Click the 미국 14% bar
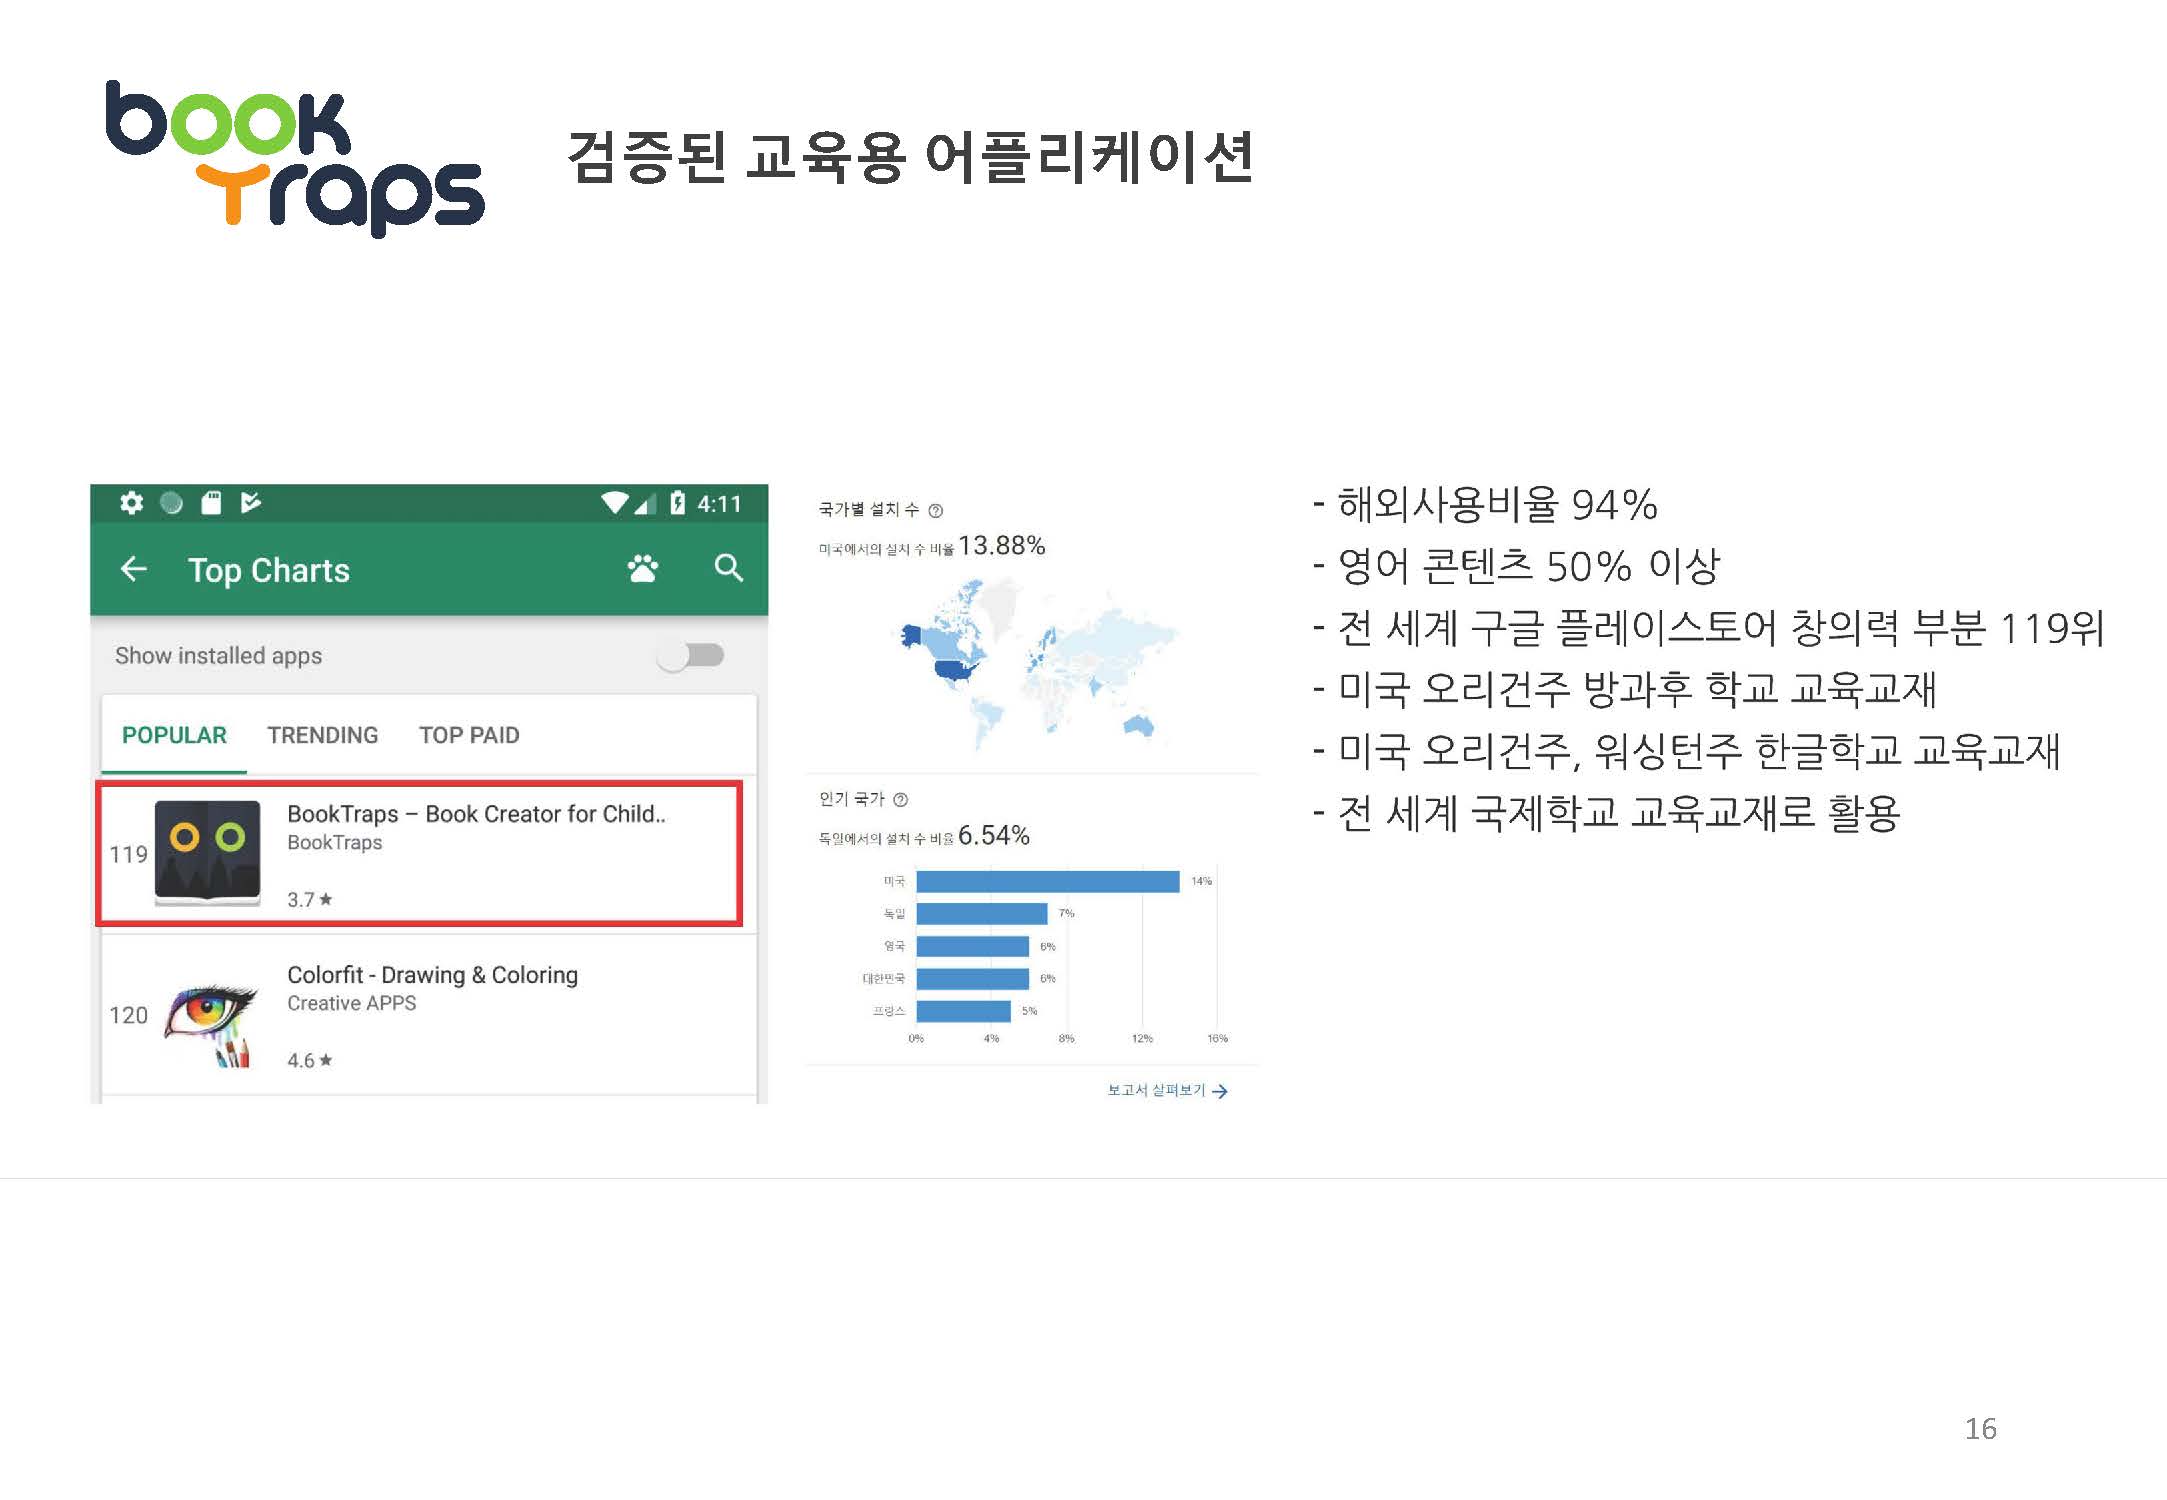 1048,881
